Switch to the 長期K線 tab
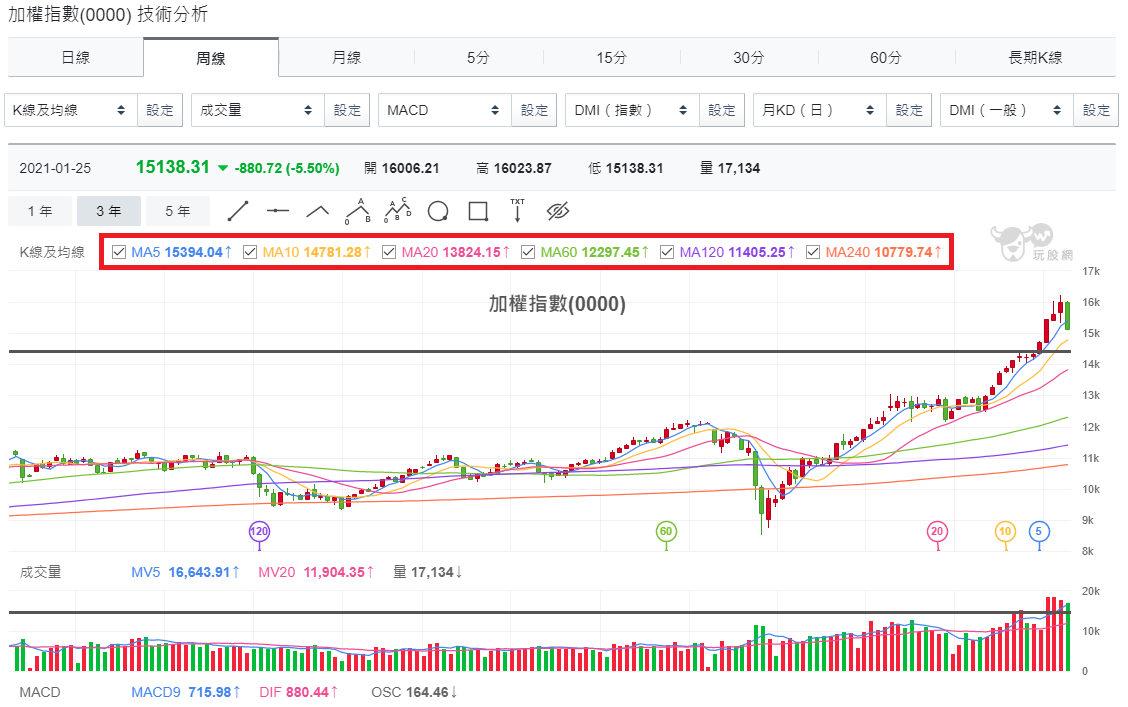The height and width of the screenshot is (707, 1128). point(1035,58)
